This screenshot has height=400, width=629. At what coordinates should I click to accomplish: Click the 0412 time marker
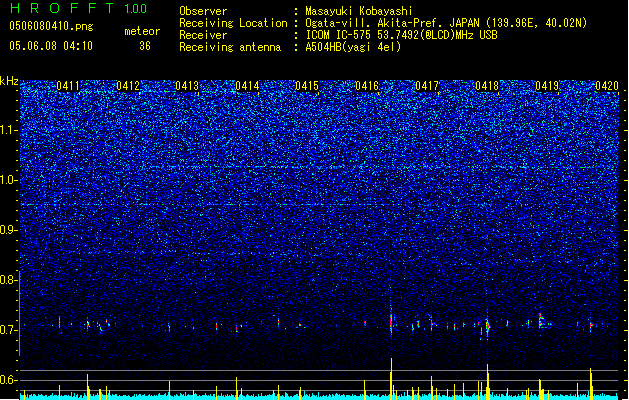[128, 86]
